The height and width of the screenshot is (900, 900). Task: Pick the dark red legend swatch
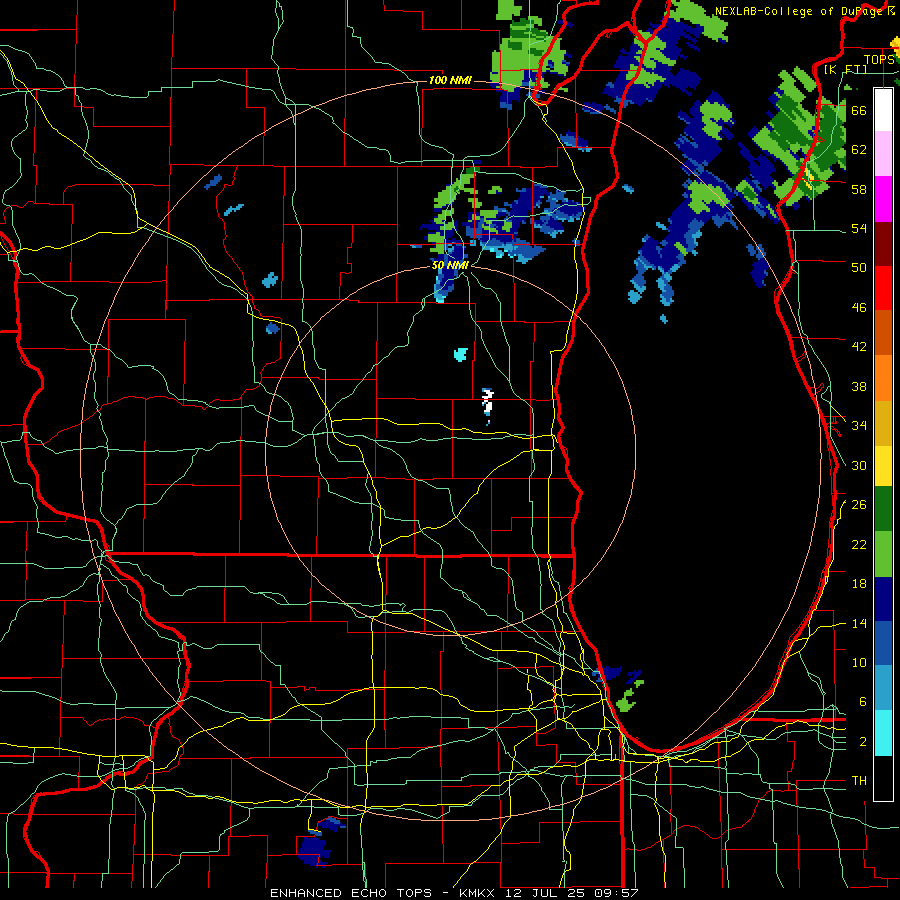click(883, 244)
